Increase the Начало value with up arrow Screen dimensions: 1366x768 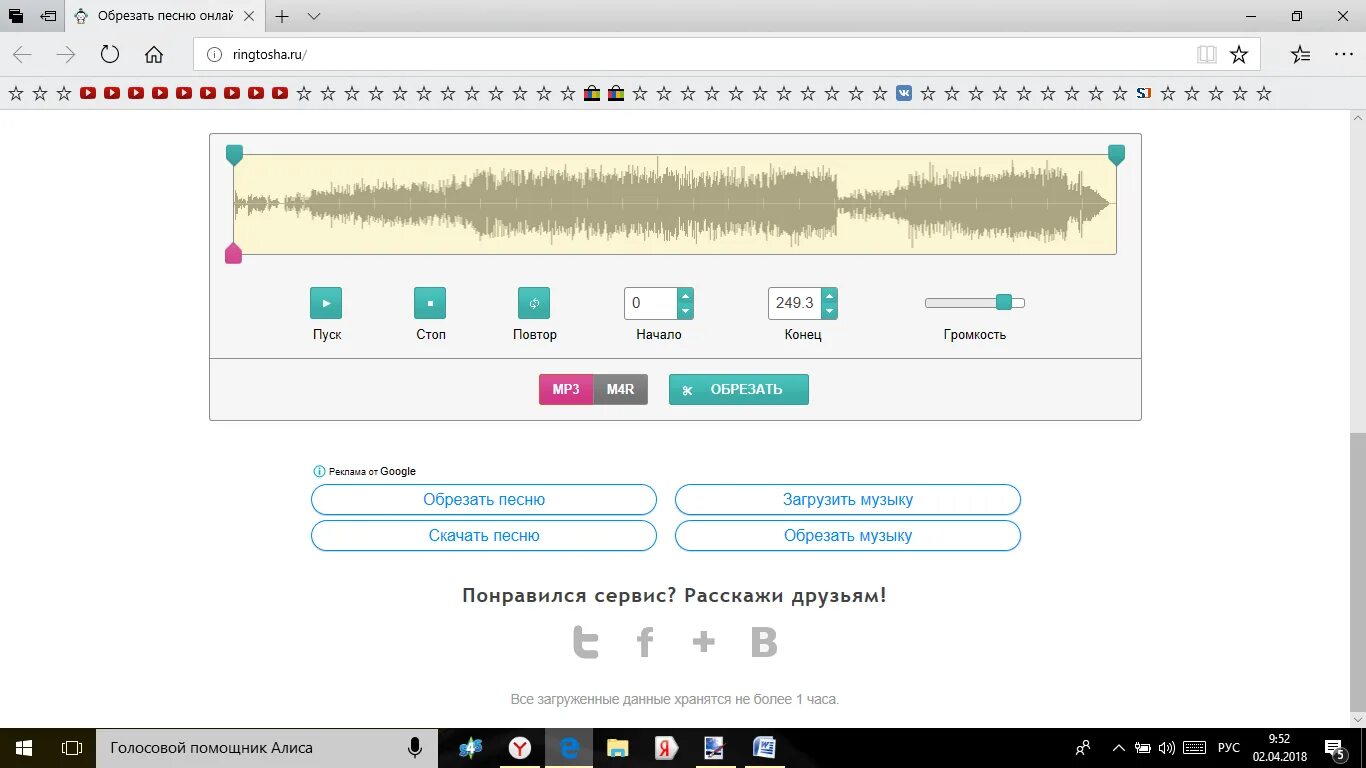click(685, 296)
